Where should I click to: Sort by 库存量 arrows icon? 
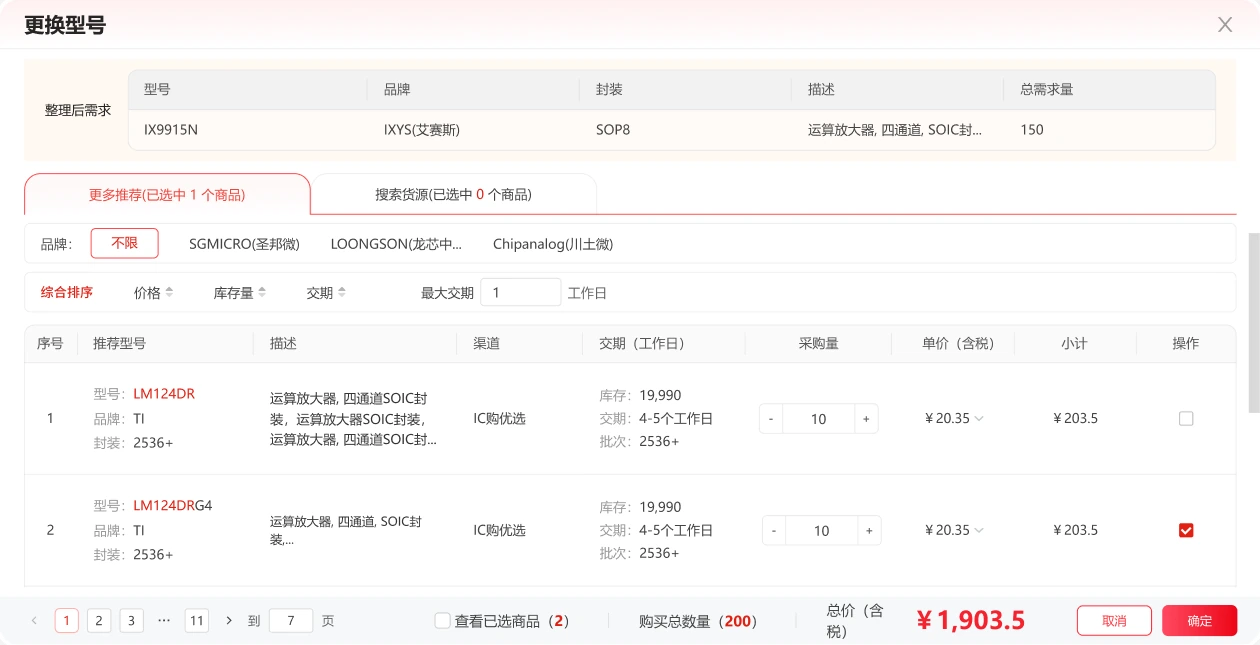[262, 293]
